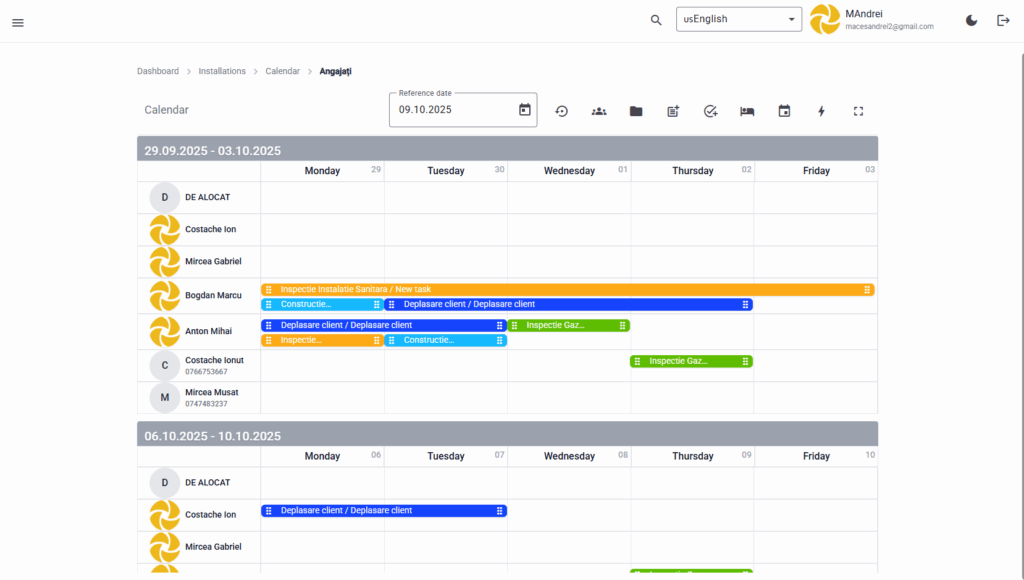This screenshot has height=580, width=1024.
Task: Open Installations breadcrumb link
Action: click(222, 71)
